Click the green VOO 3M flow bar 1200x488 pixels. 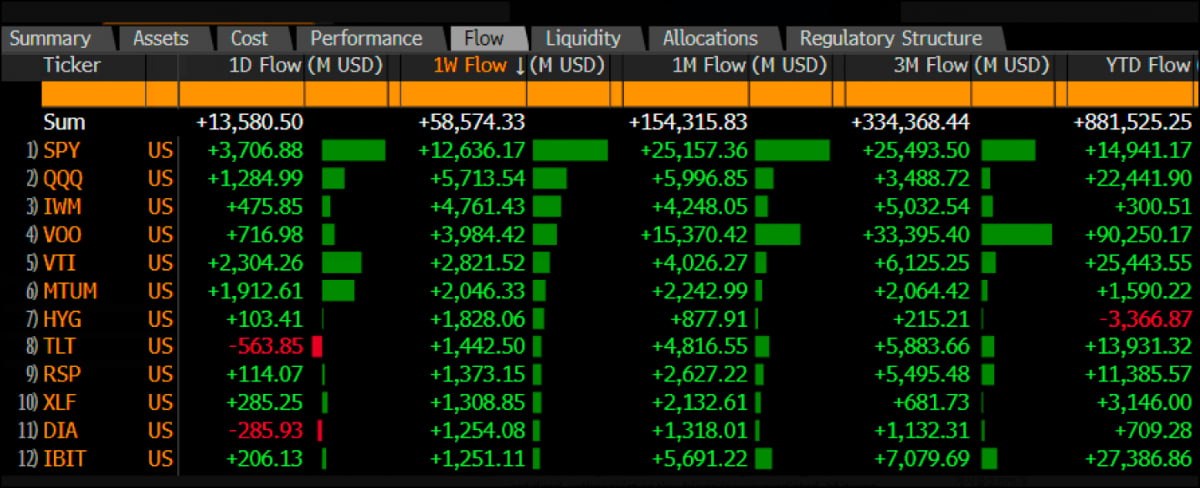pyautogui.click(x=1017, y=235)
